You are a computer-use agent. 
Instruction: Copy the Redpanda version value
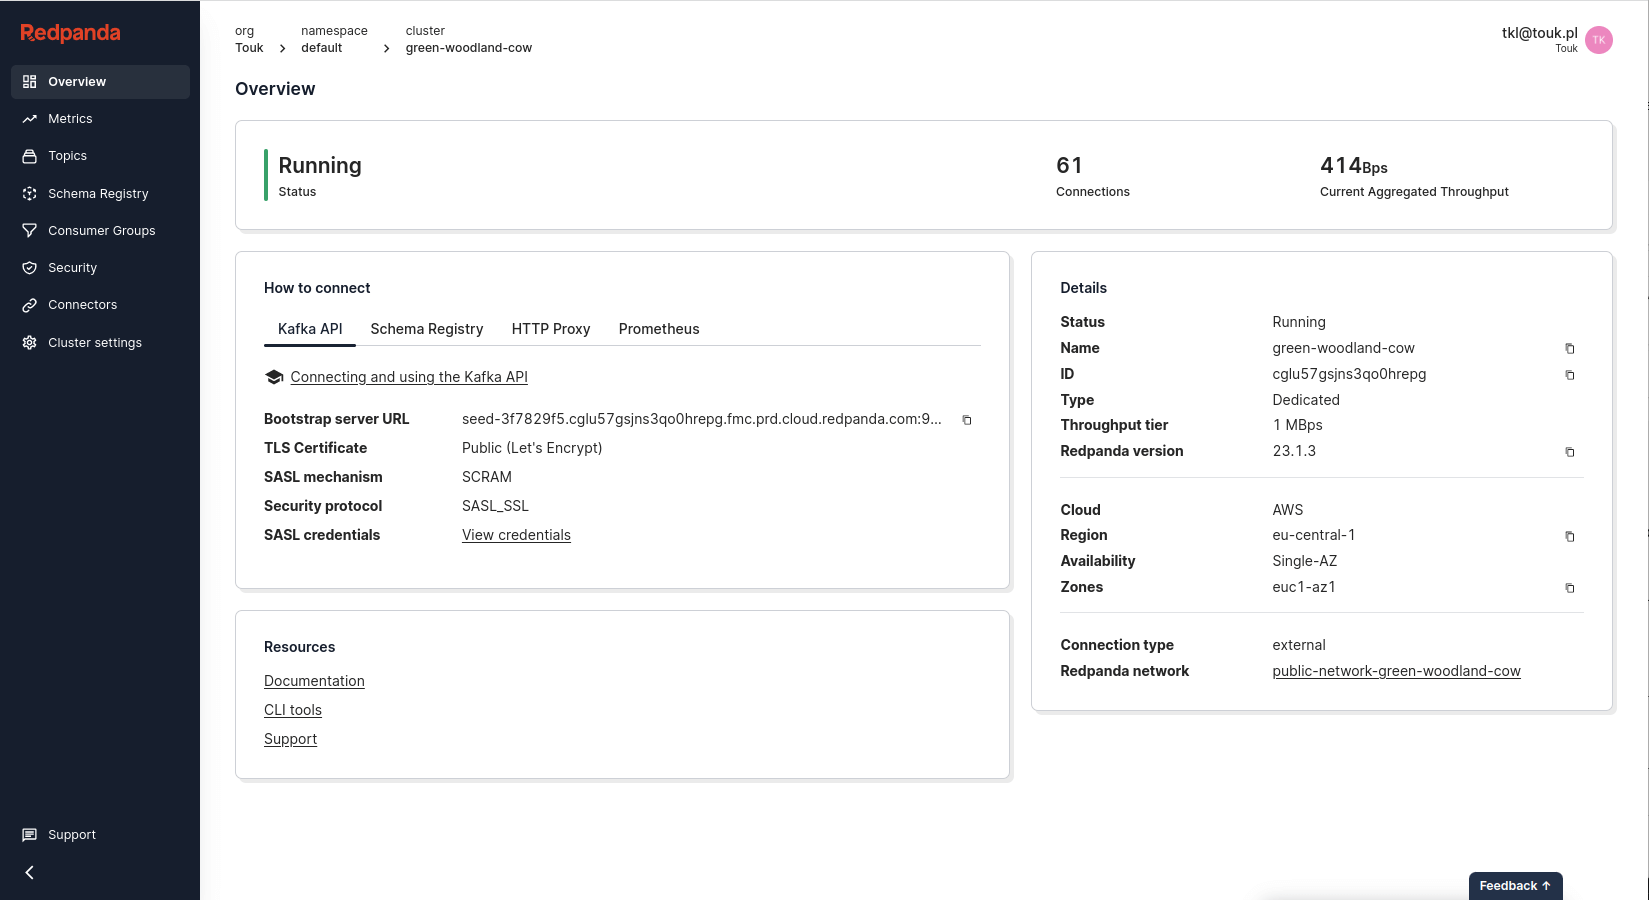point(1570,452)
